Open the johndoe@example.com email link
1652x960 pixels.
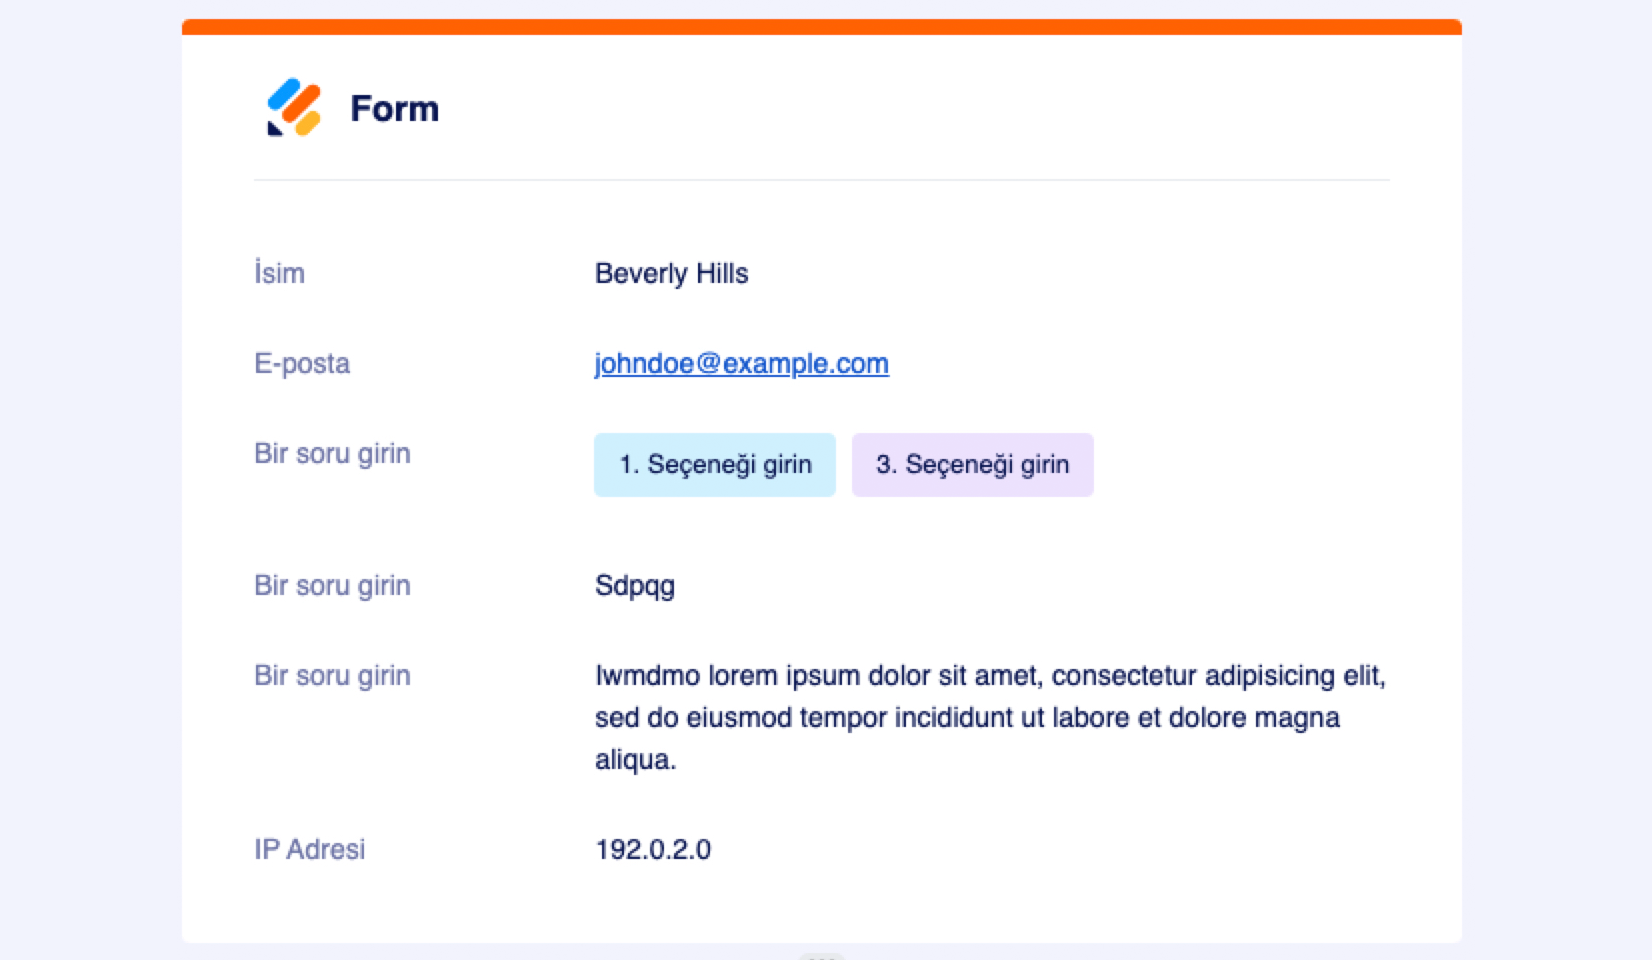click(741, 364)
